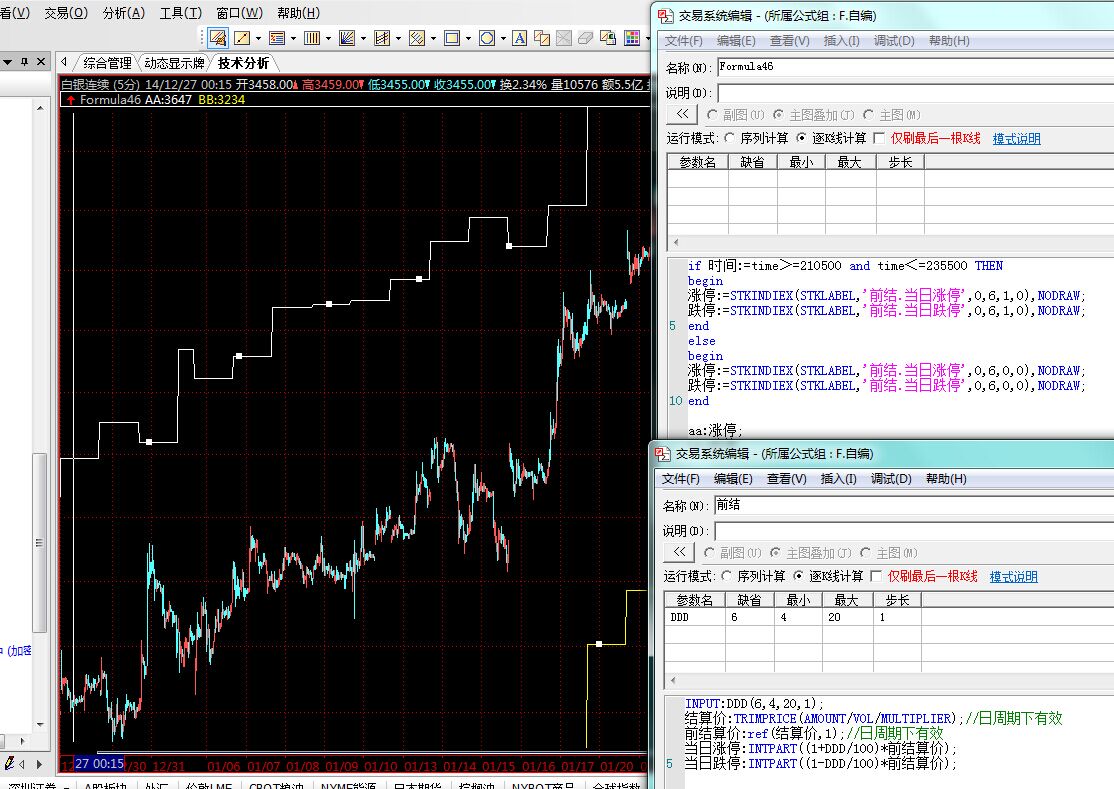
Task: Choose 序列计算 mode in 前结 editor
Action: tap(727, 576)
